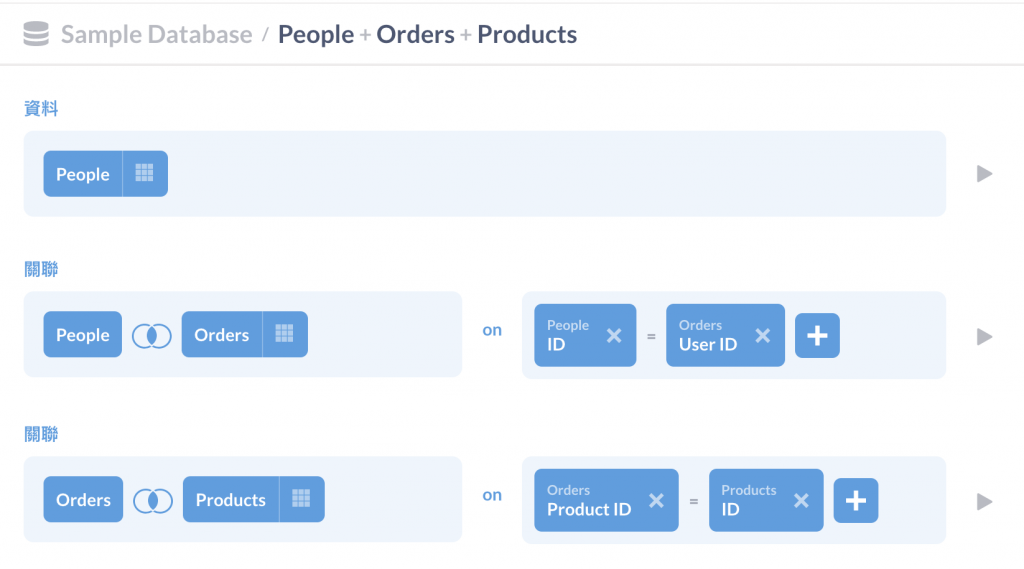Select the People data source table

tap(83, 174)
